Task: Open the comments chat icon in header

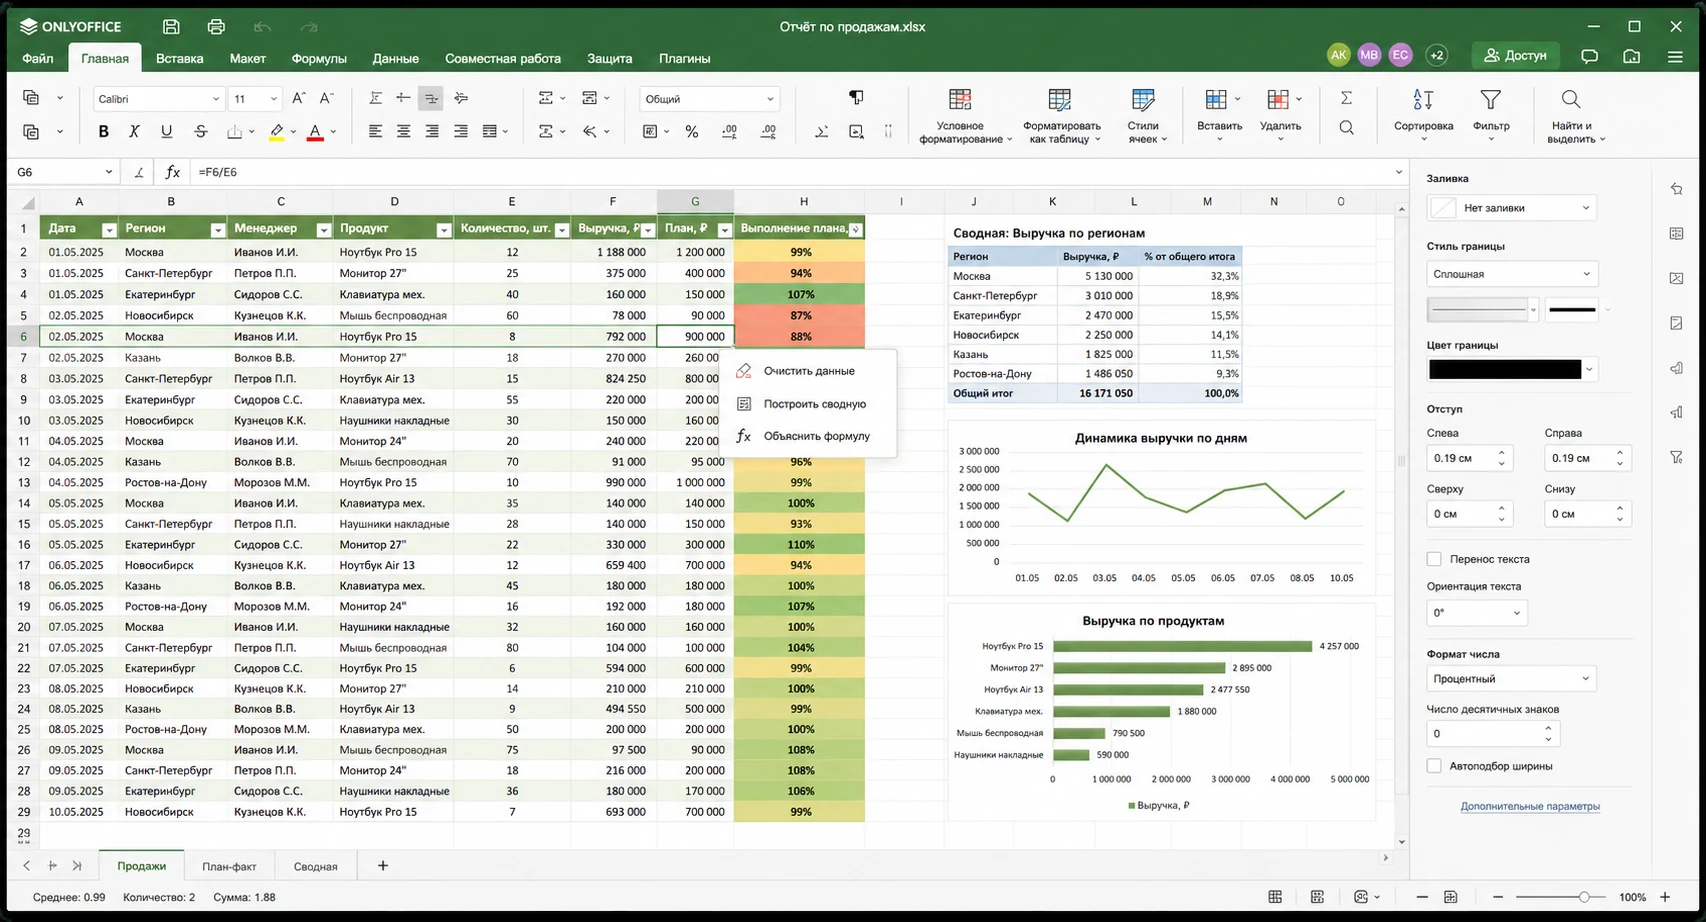Action: pyautogui.click(x=1589, y=56)
